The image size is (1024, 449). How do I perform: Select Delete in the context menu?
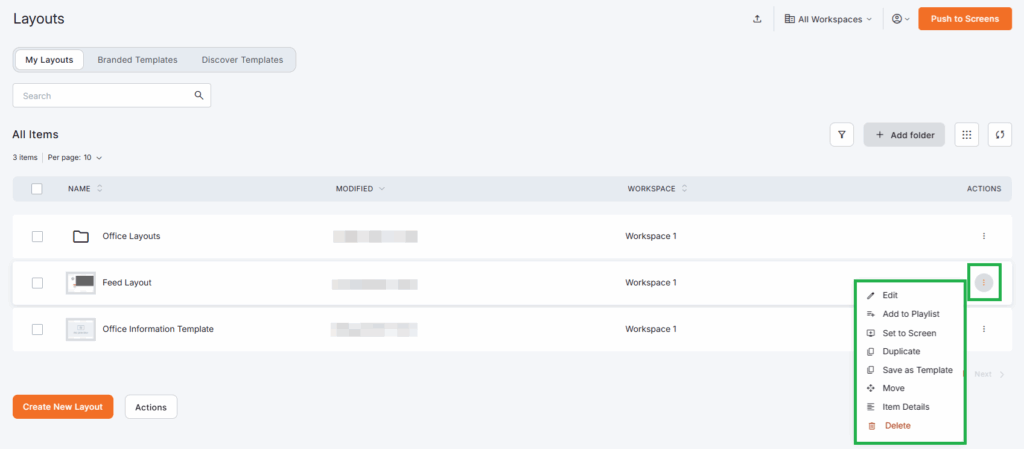tap(897, 426)
